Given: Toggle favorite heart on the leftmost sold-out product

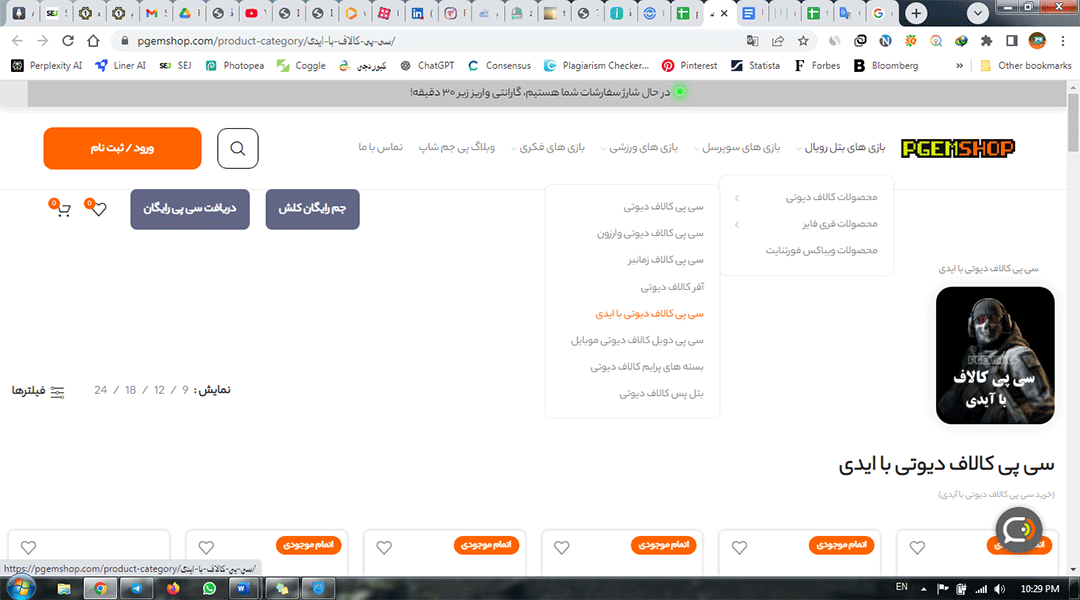Looking at the screenshot, I should pyautogui.click(x=205, y=547).
